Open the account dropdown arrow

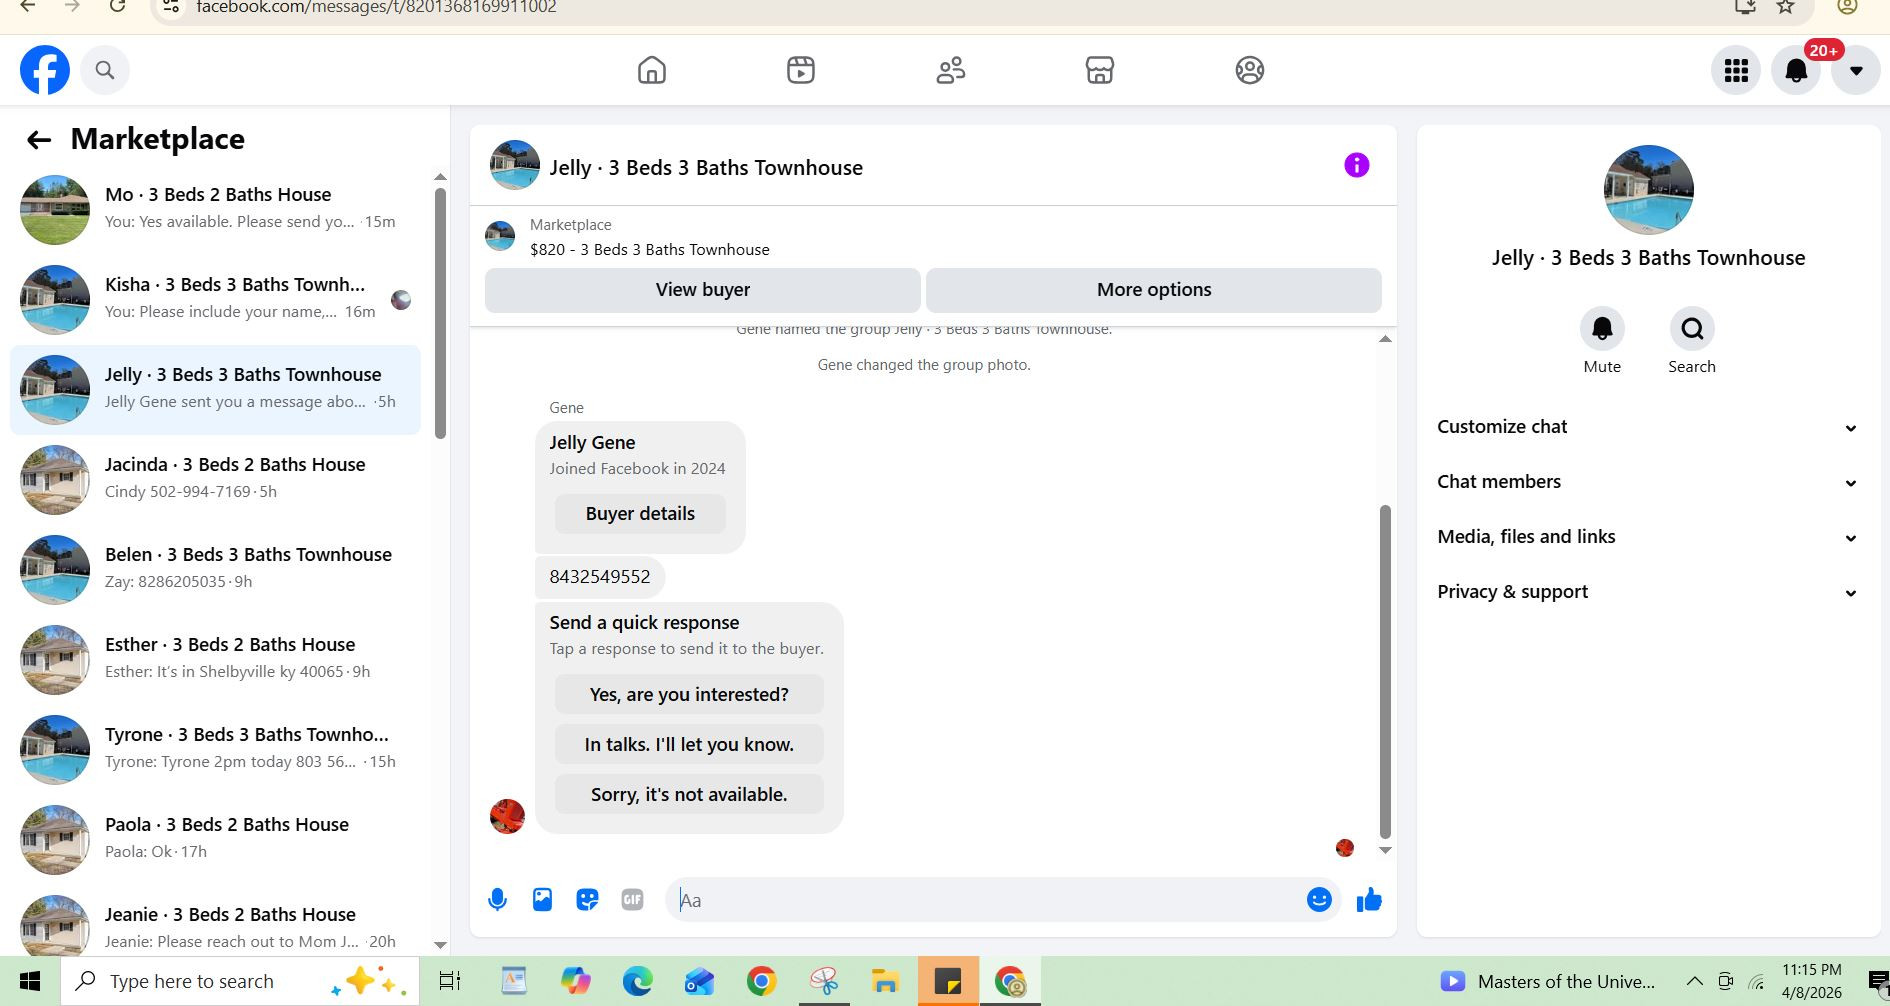point(1856,70)
